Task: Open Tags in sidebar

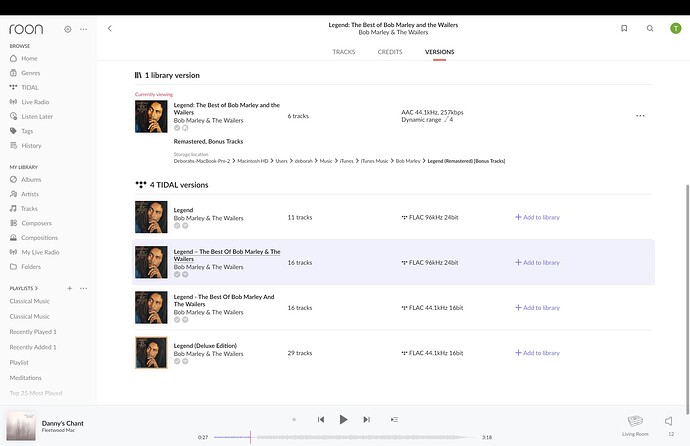Action: [x=22, y=131]
